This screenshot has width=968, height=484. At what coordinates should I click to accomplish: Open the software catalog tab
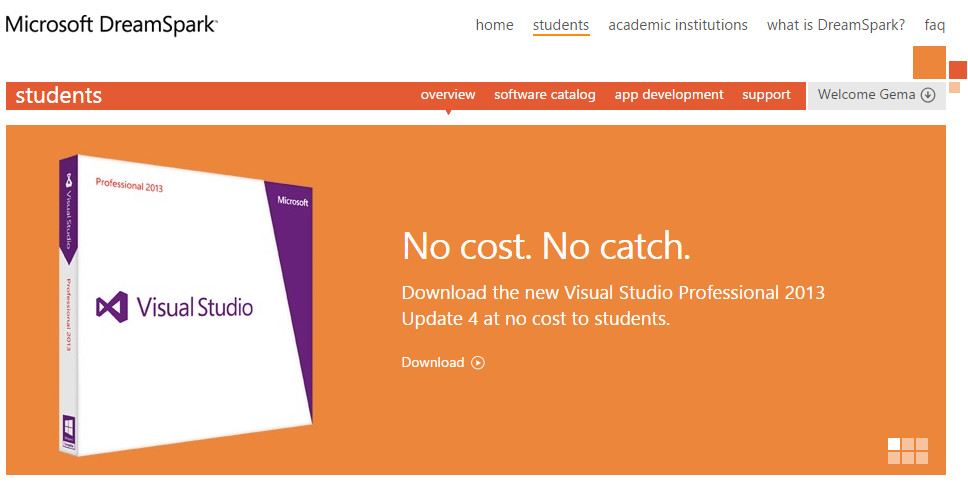click(x=545, y=95)
